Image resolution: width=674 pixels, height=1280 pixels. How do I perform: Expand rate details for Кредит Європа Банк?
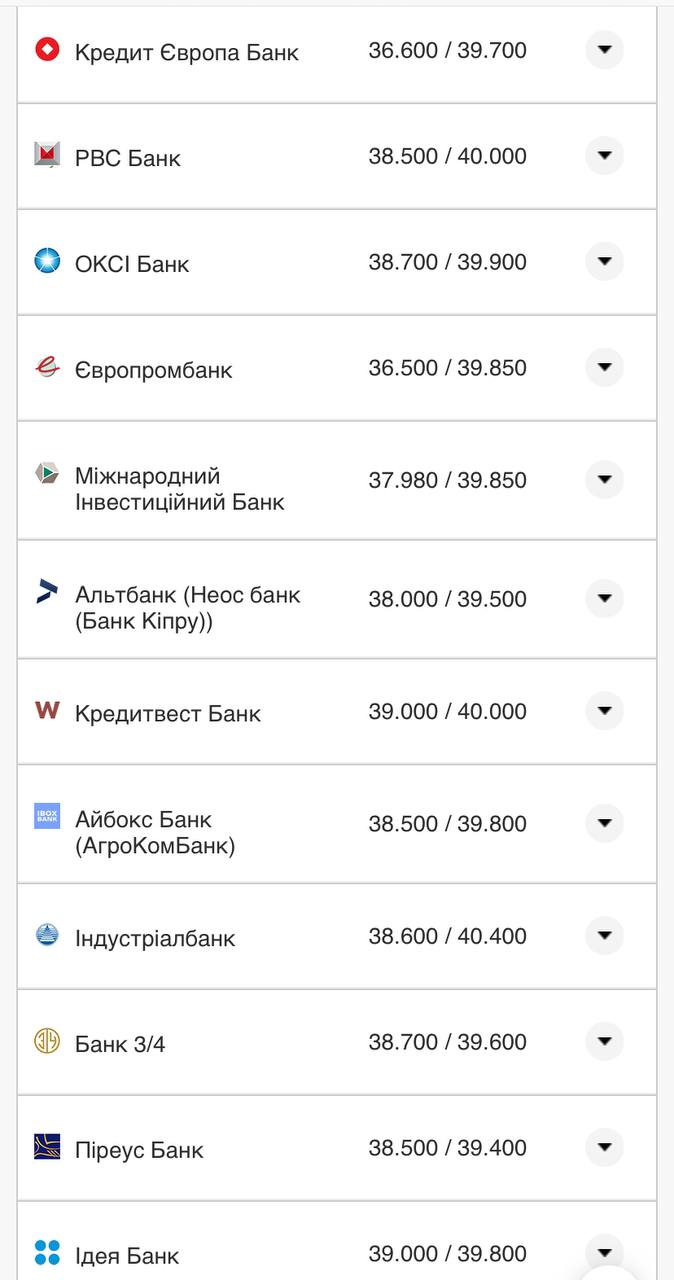(x=604, y=49)
